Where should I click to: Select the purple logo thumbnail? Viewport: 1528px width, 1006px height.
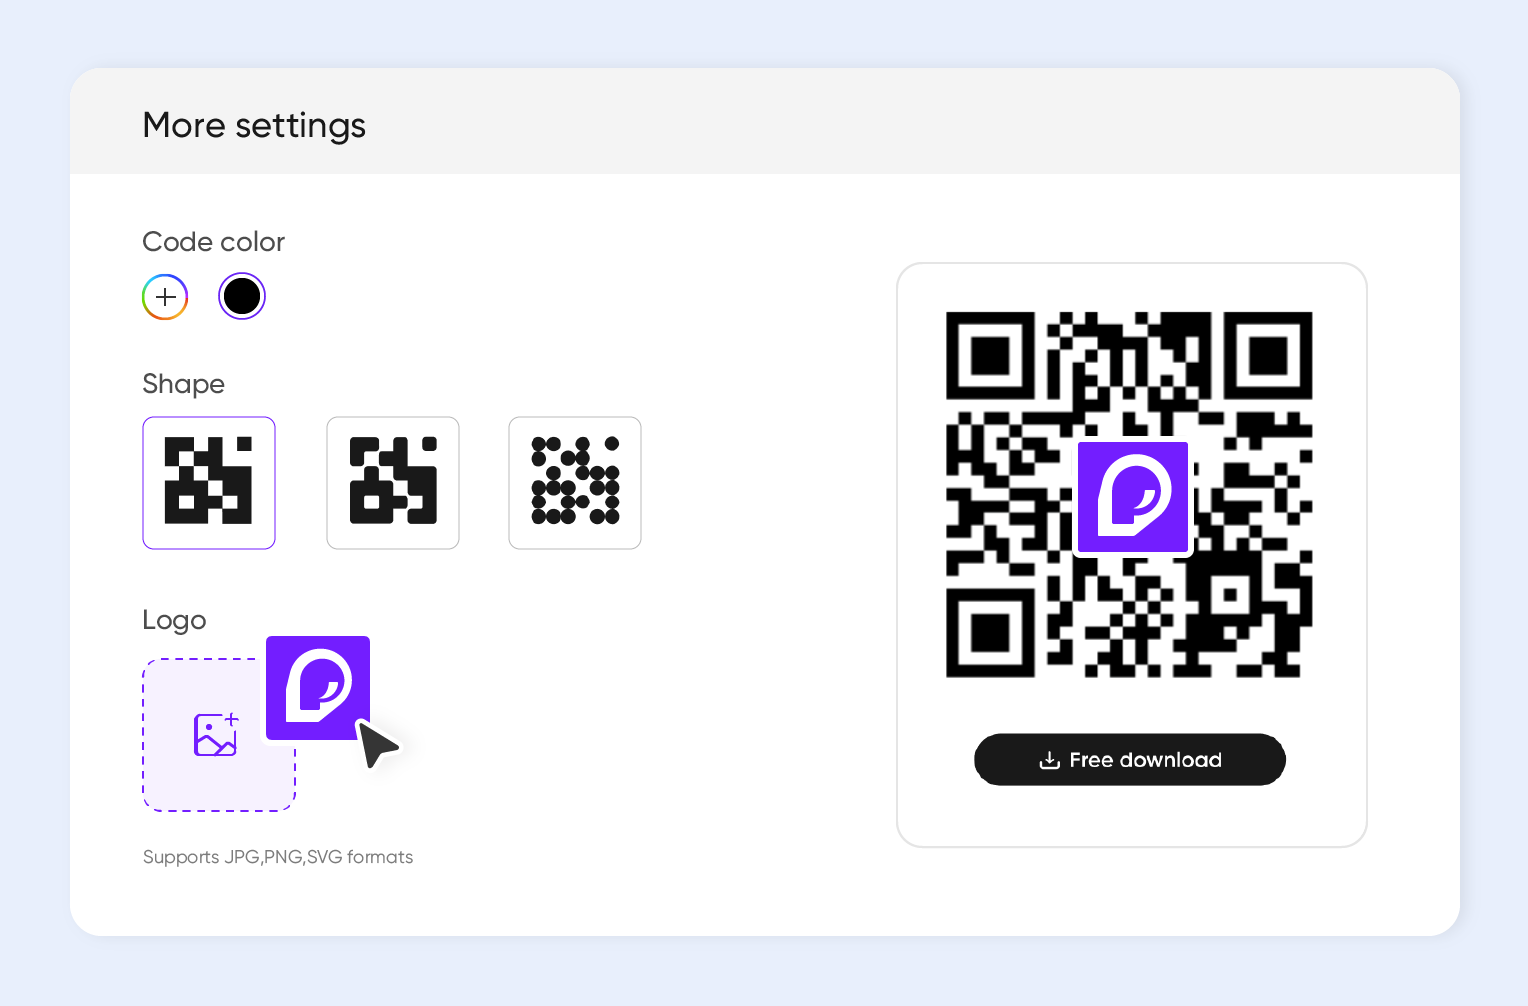[x=318, y=688]
